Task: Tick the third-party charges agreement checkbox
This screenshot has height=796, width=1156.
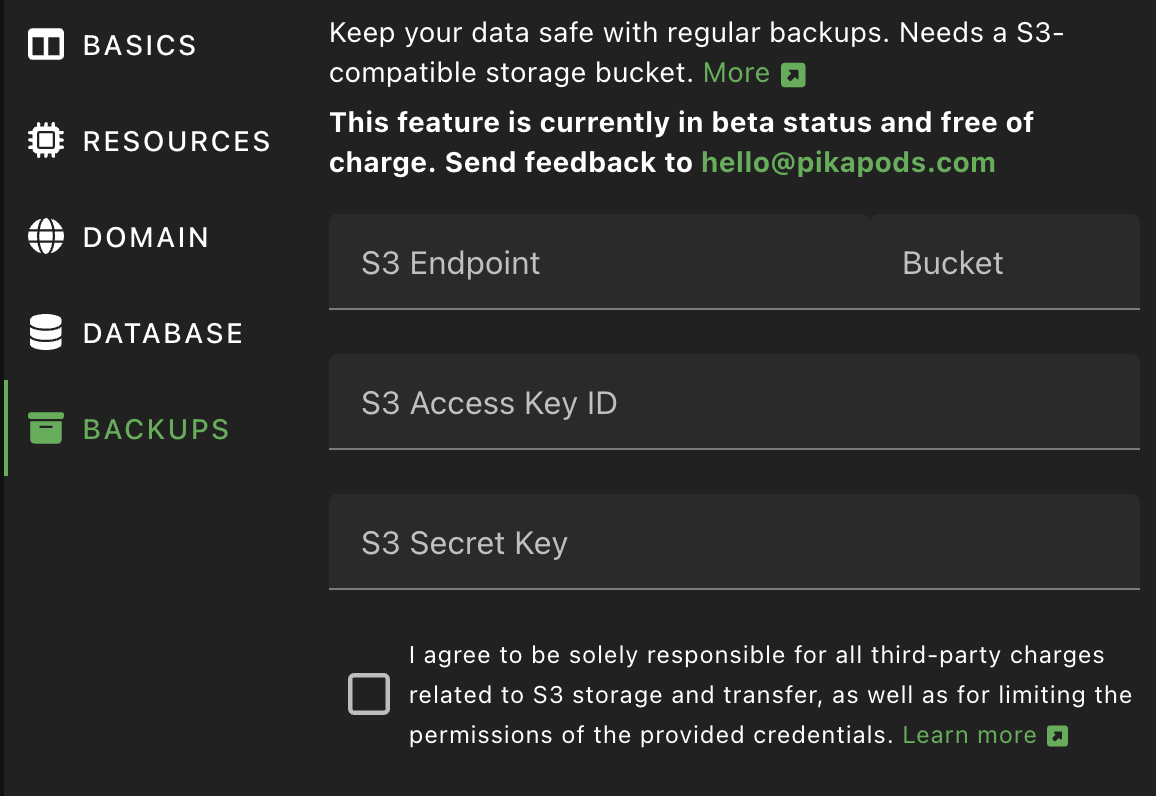Action: (x=369, y=694)
